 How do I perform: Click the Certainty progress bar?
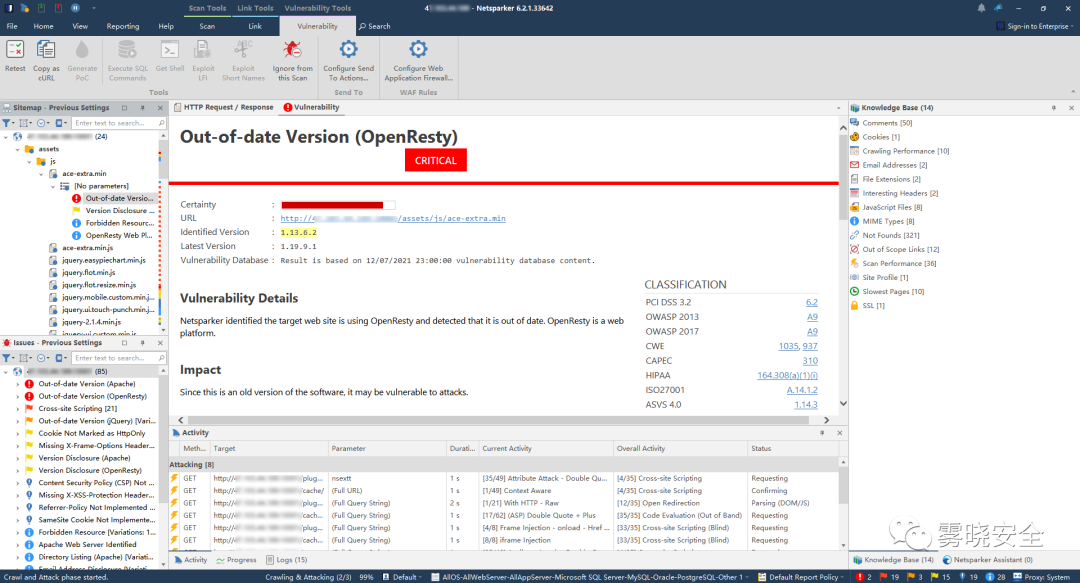(x=338, y=205)
